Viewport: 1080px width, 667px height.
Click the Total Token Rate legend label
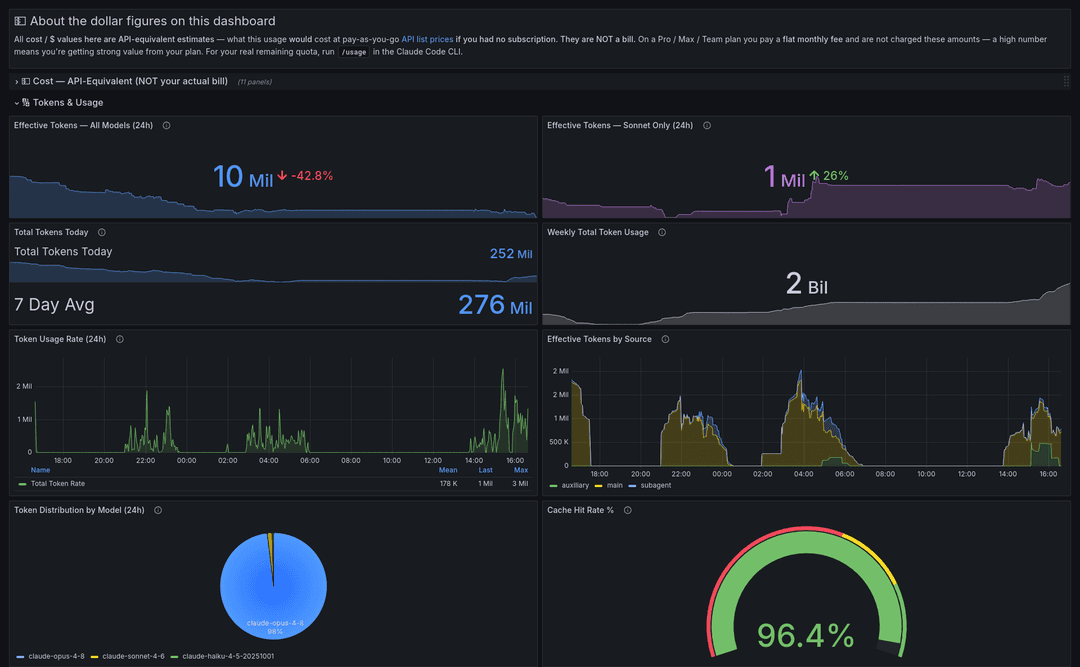point(58,484)
